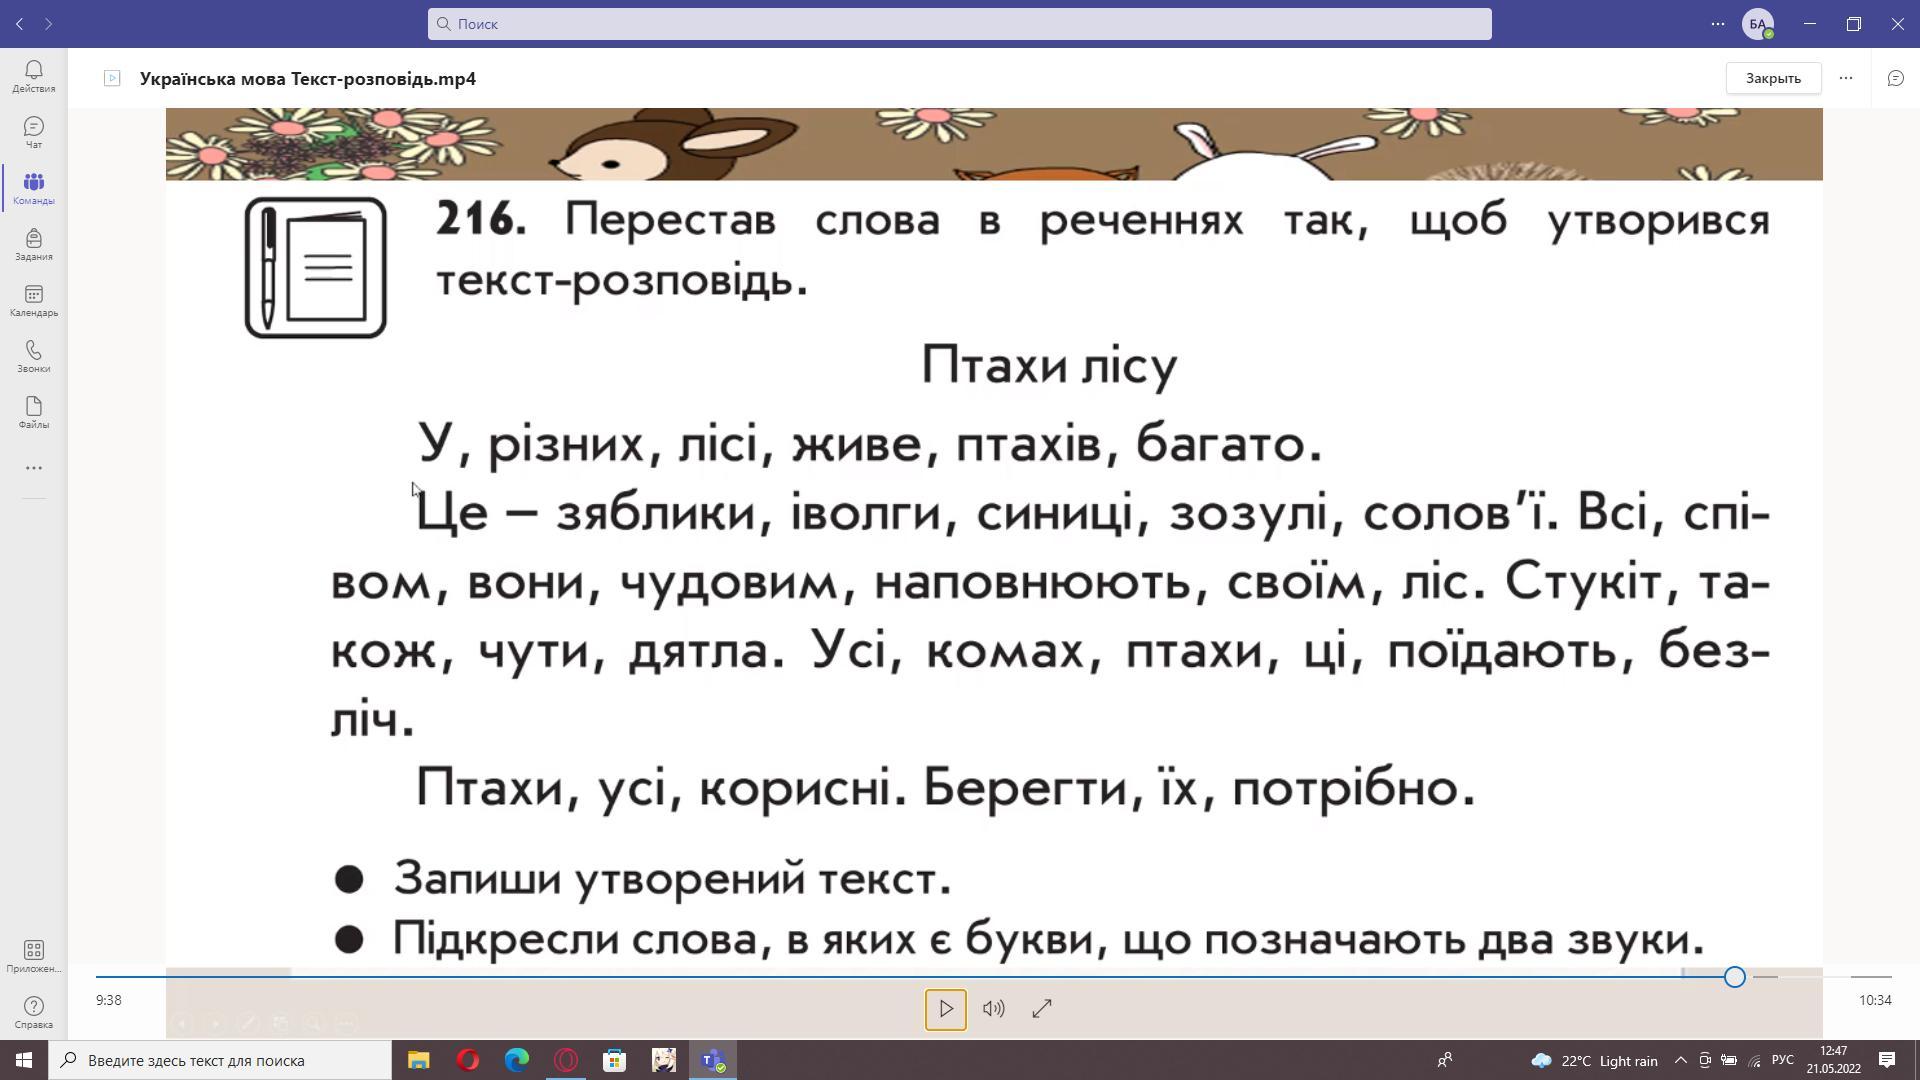Toggle fullscreen video mode
The height and width of the screenshot is (1080, 1920).
pos(1042,1009)
